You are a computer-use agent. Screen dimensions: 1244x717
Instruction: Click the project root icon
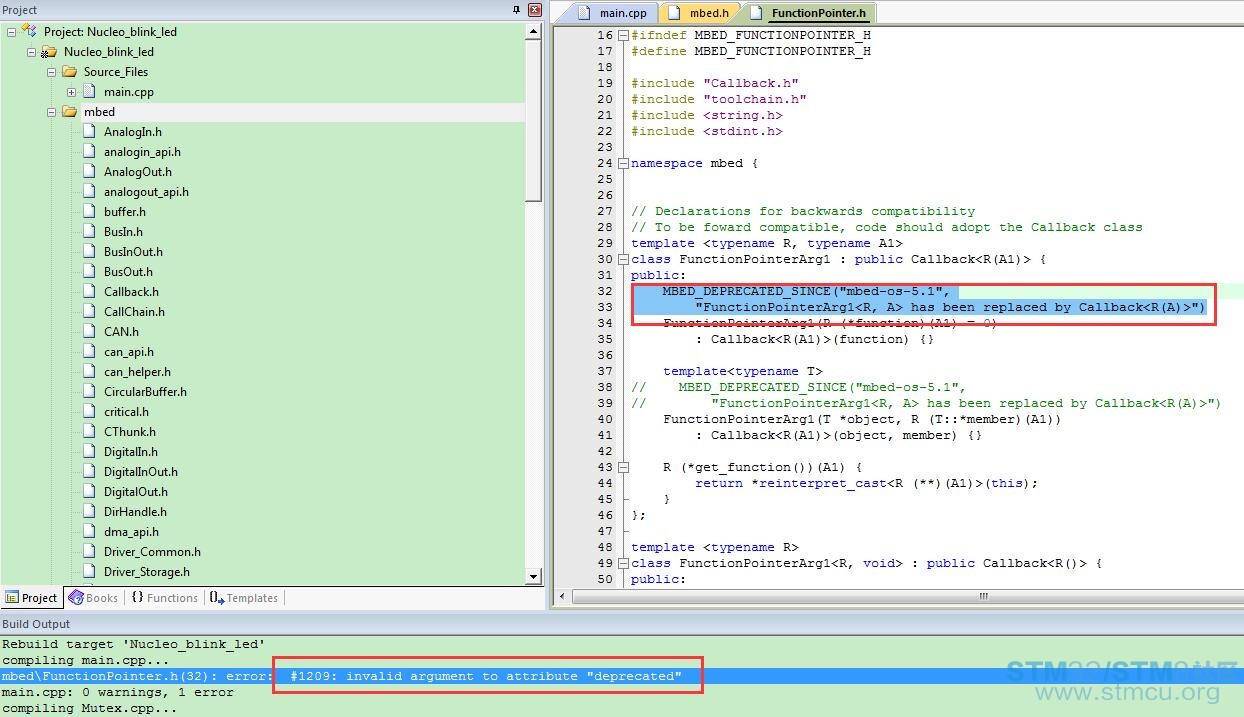coord(29,32)
